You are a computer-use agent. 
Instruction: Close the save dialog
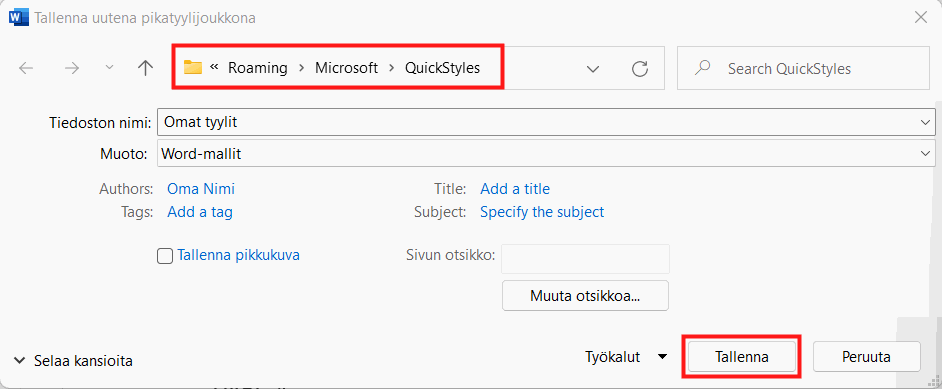[x=920, y=17]
